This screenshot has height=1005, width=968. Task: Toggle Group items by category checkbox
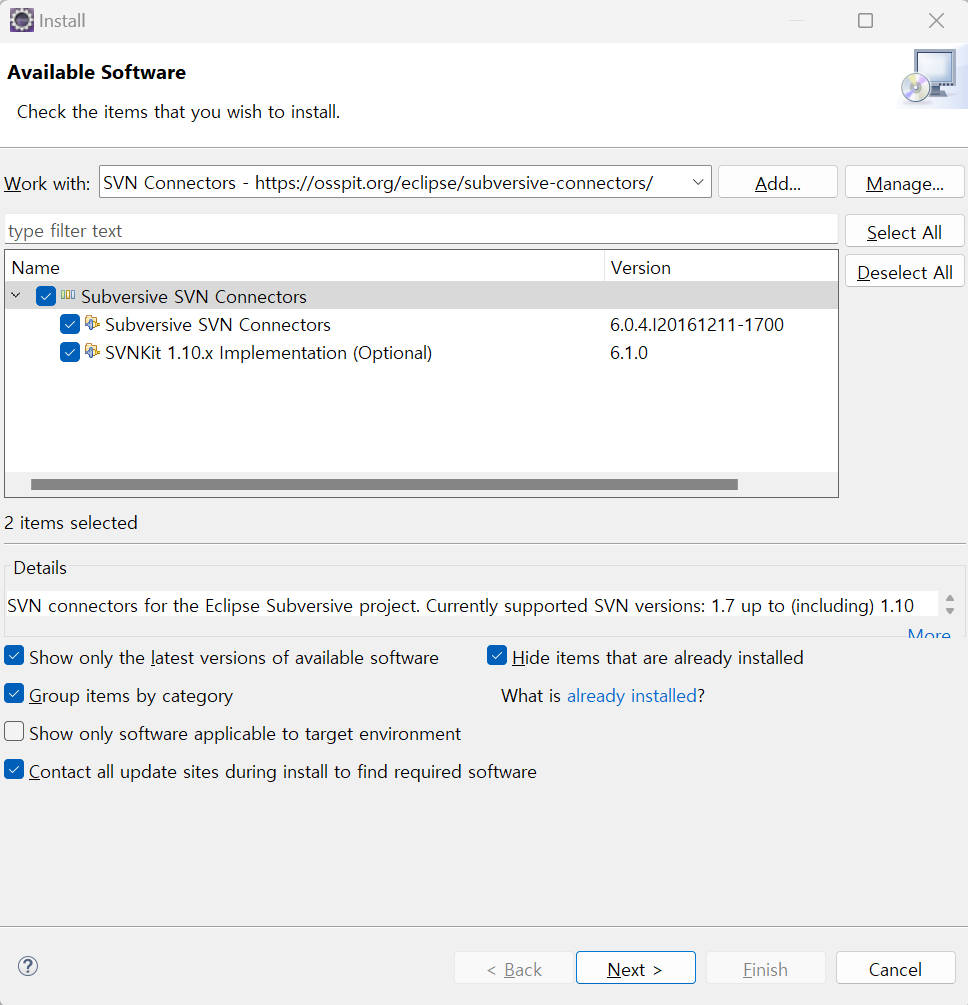pos(14,694)
